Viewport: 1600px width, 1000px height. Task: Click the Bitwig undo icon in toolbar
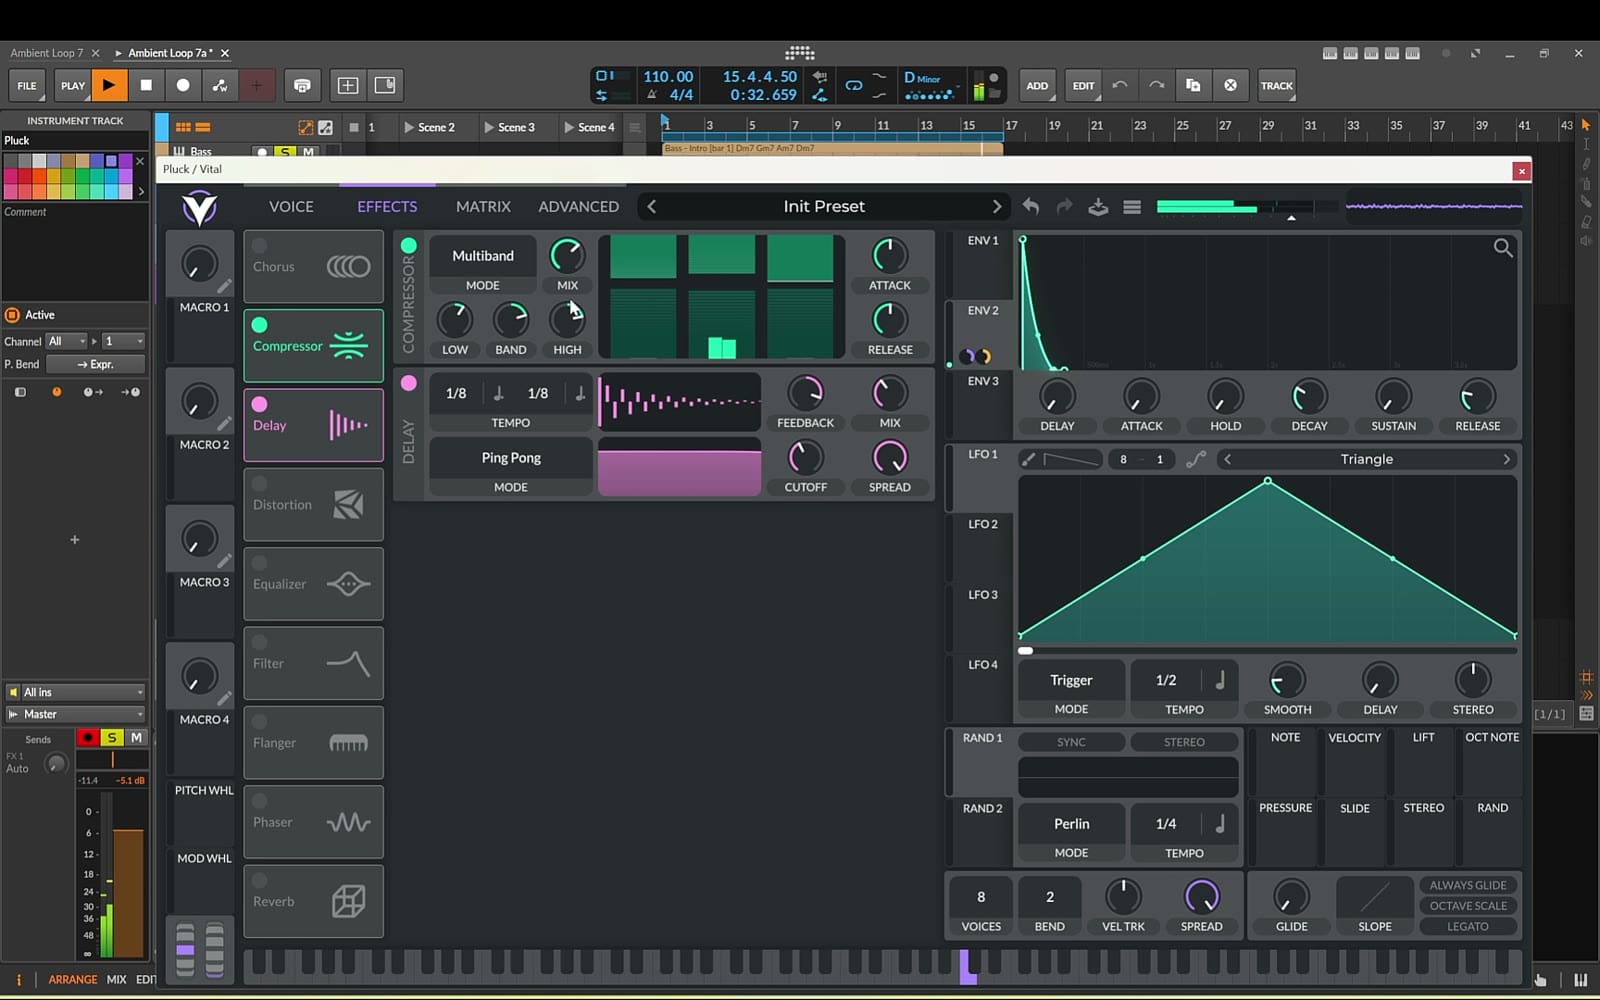[1120, 85]
